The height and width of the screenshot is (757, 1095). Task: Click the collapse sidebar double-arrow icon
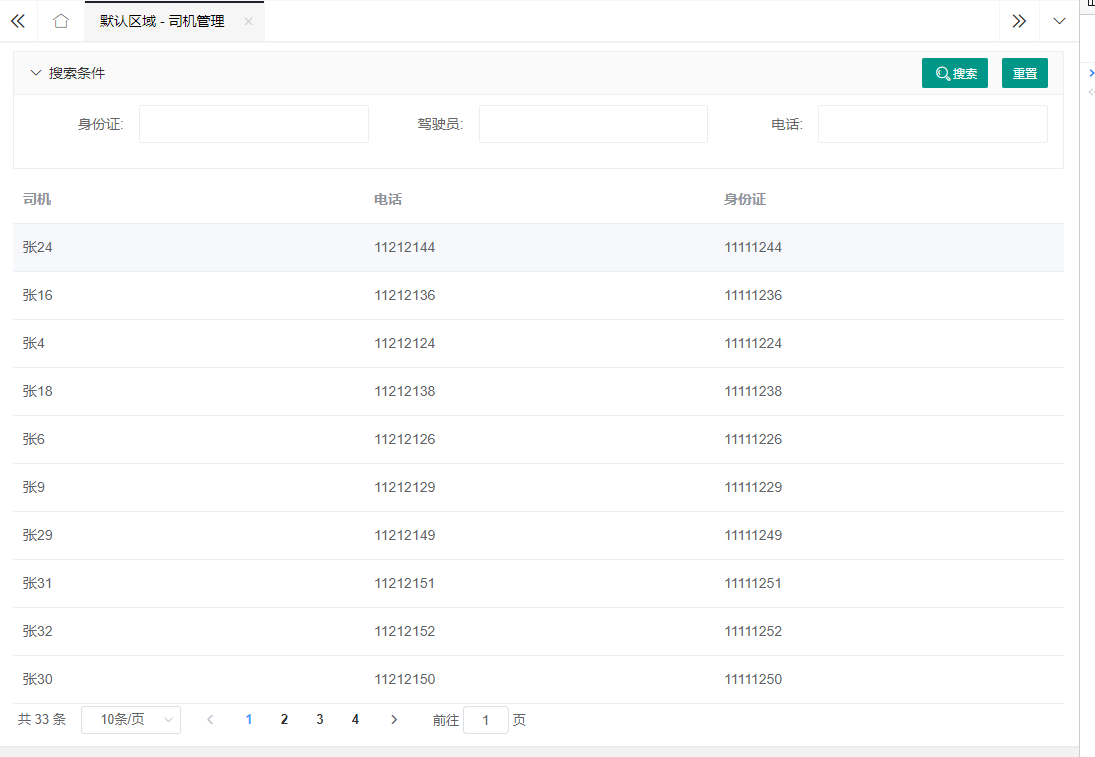[x=18, y=20]
